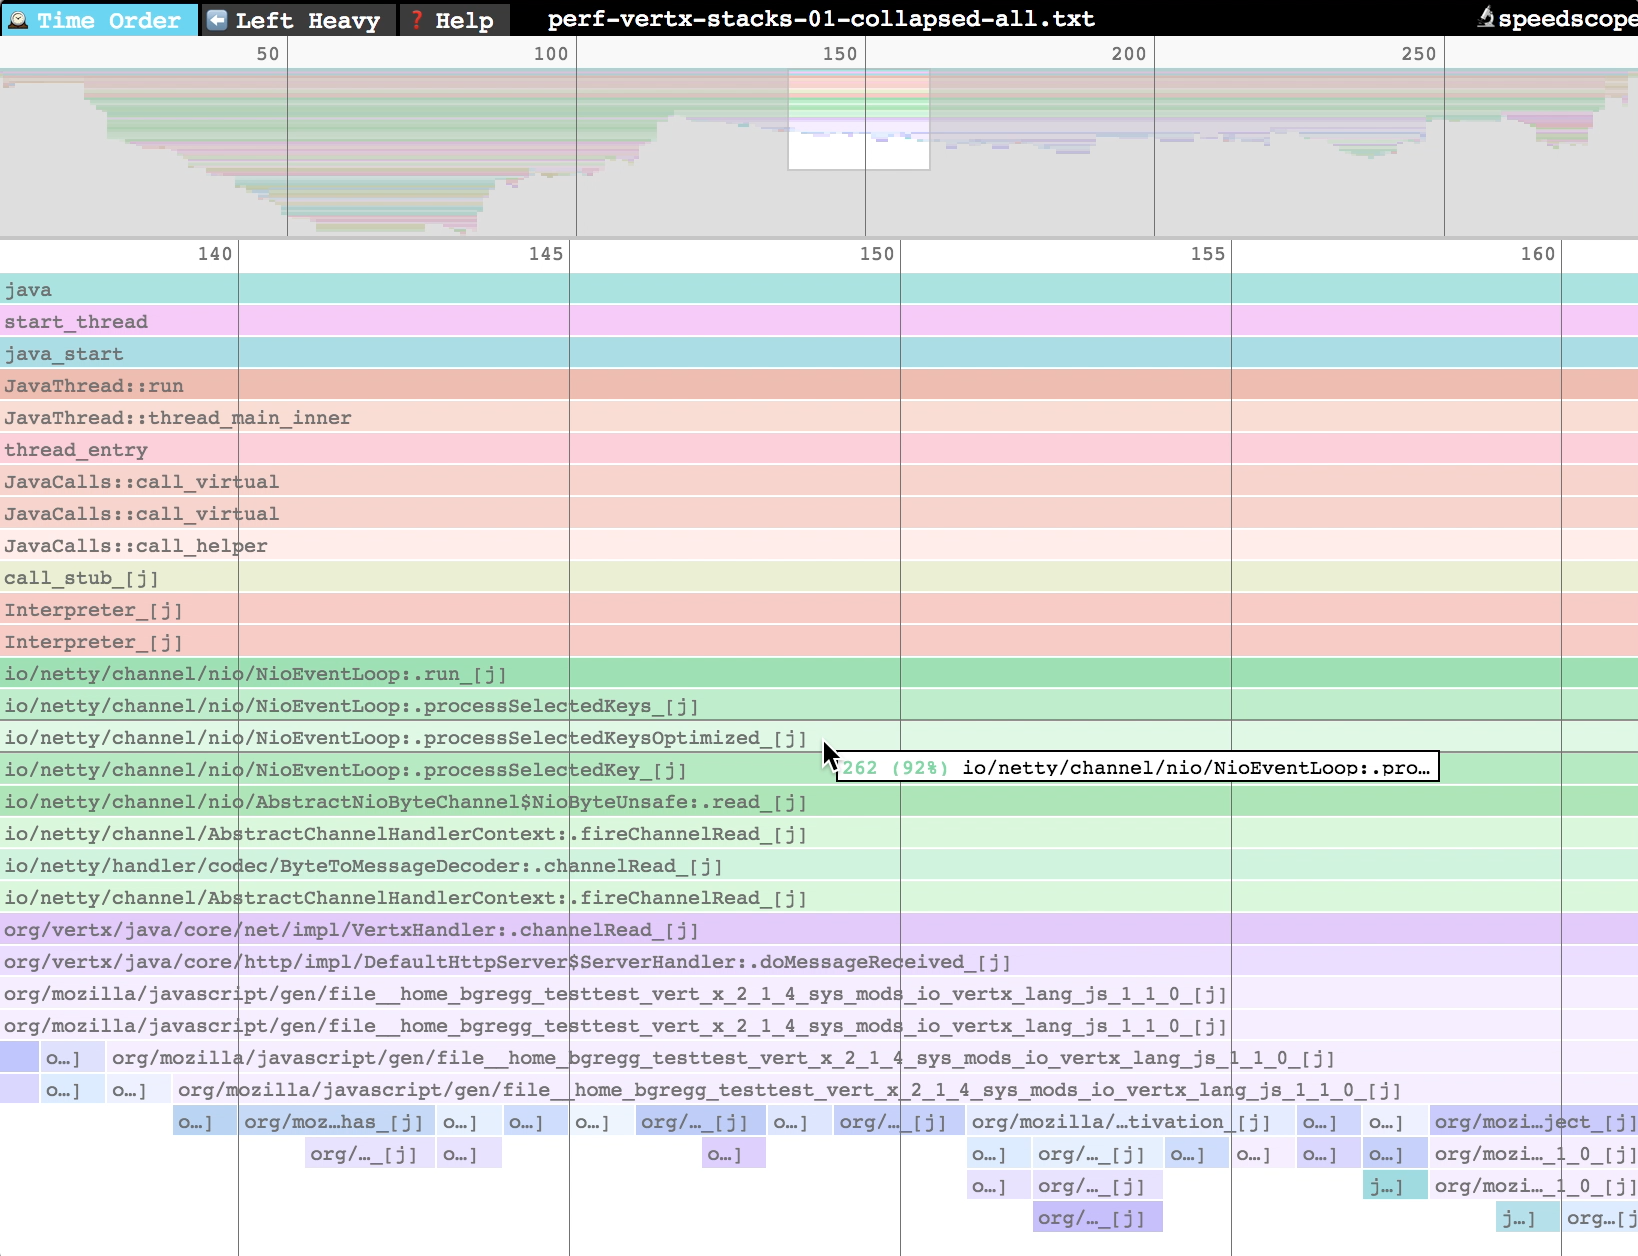1638x1256 pixels.
Task: Switch to Left Heavy view
Action: [x=298, y=20]
